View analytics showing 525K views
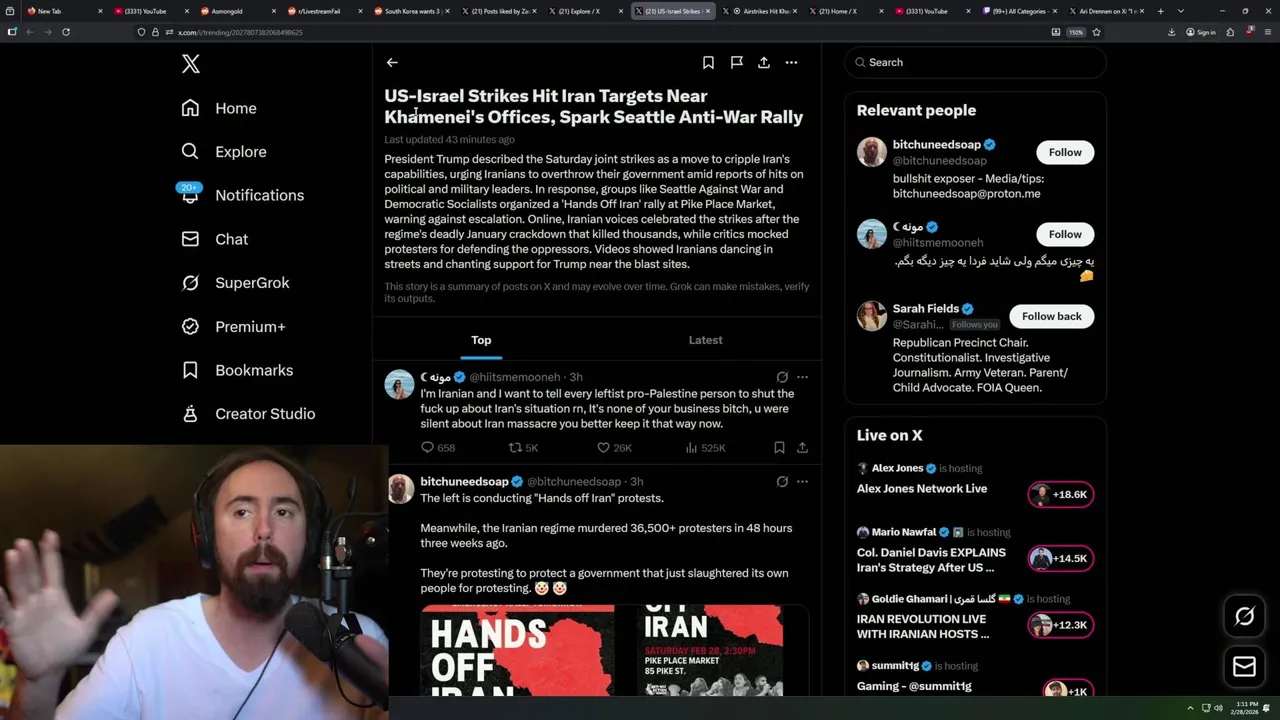The width and height of the screenshot is (1280, 720). pyautogui.click(x=705, y=448)
